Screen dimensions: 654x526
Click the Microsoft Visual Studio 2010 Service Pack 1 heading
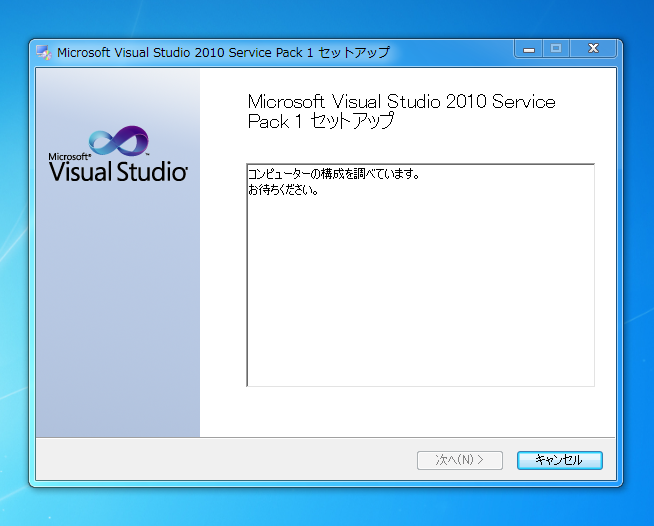click(401, 111)
